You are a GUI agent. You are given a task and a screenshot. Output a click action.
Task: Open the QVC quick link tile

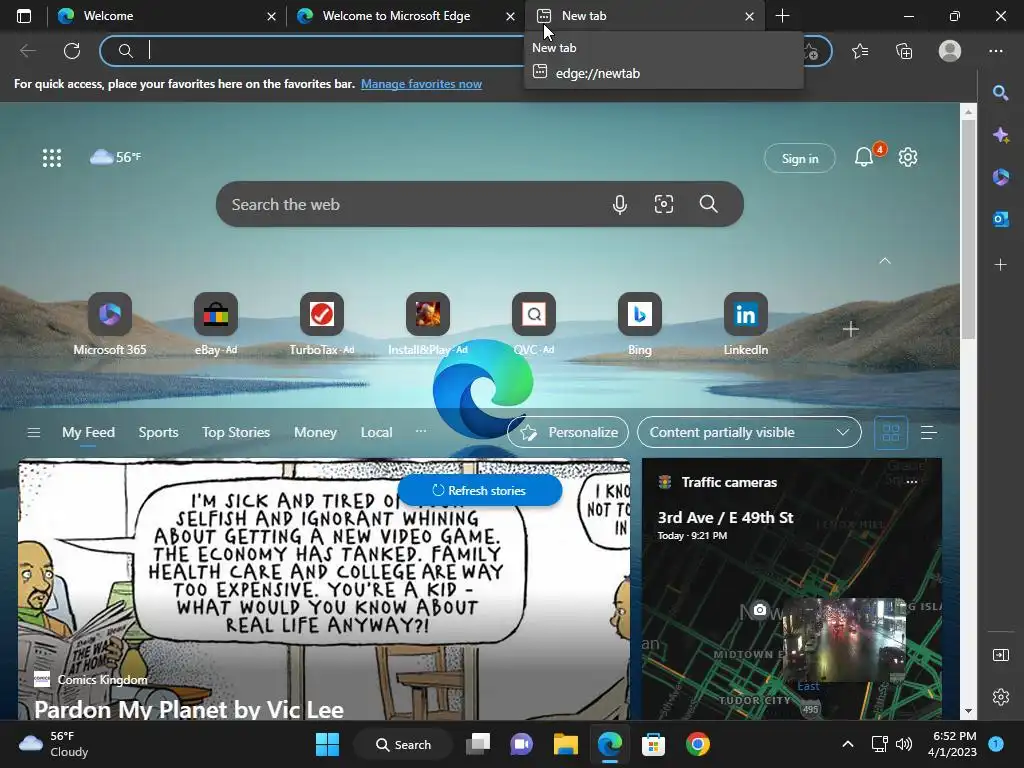(x=534, y=325)
